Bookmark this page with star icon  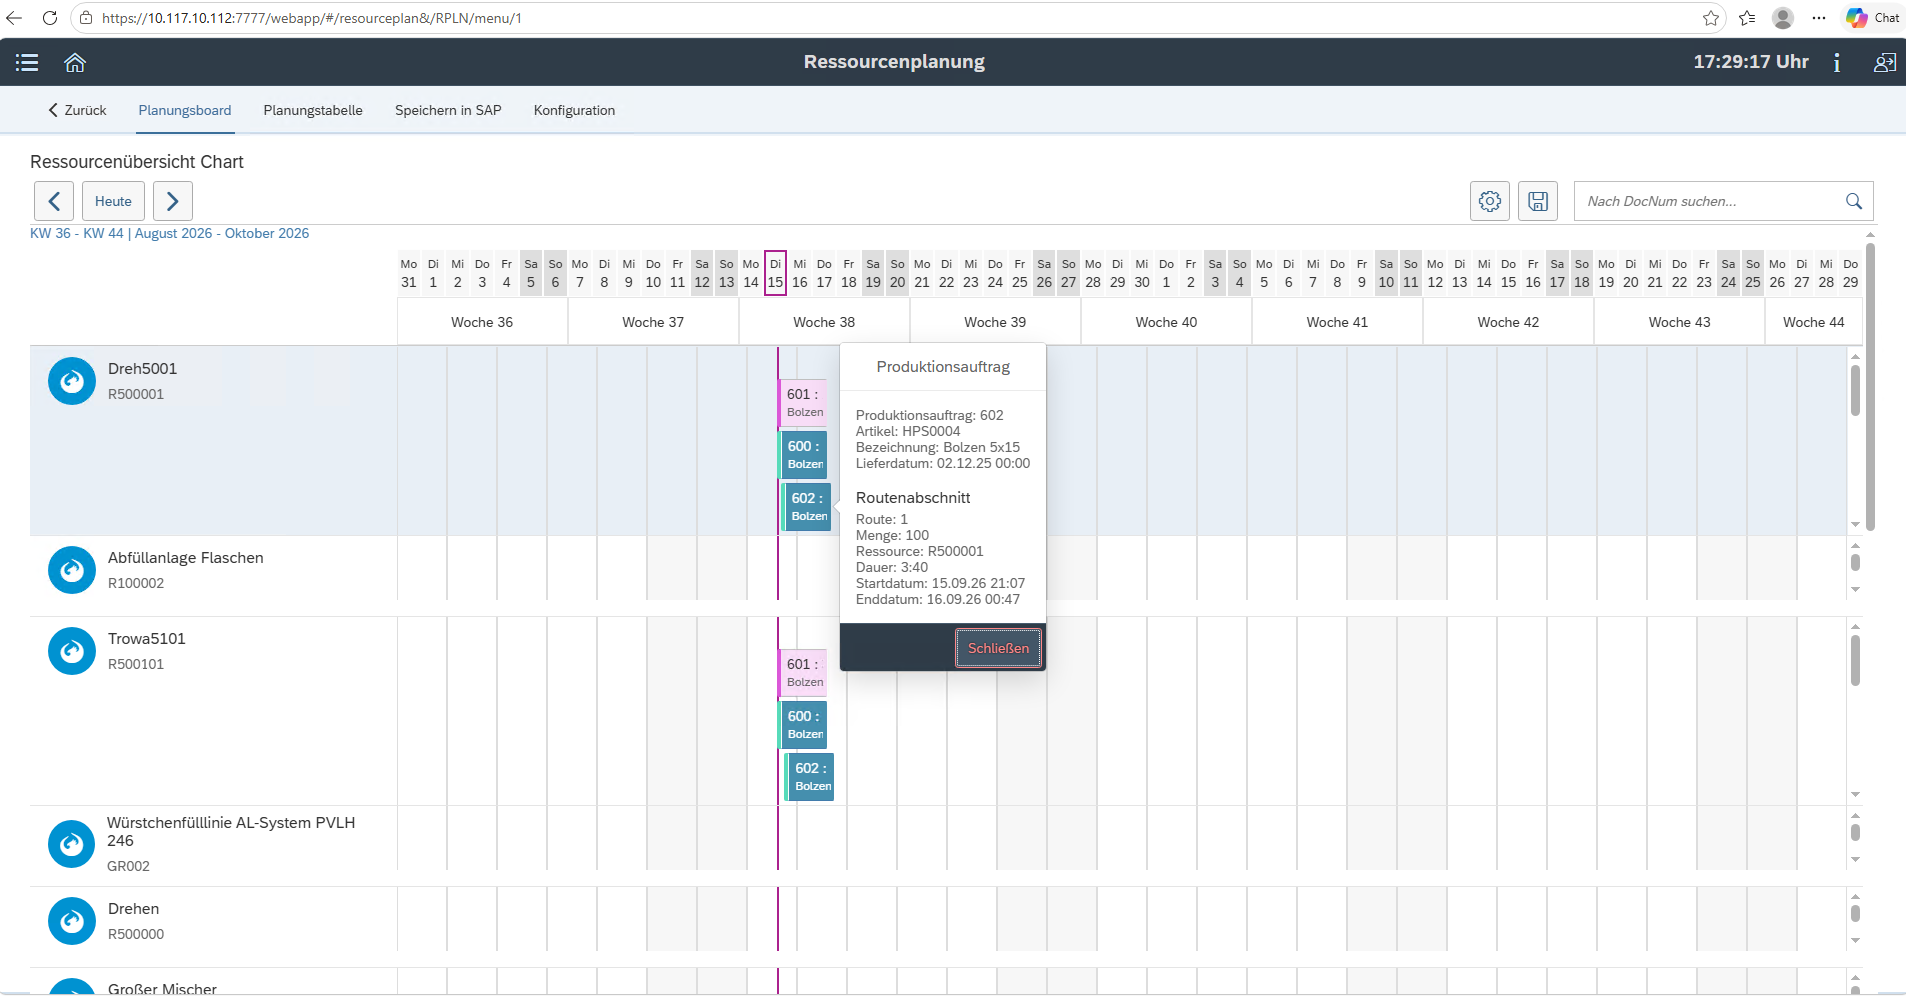1711,18
